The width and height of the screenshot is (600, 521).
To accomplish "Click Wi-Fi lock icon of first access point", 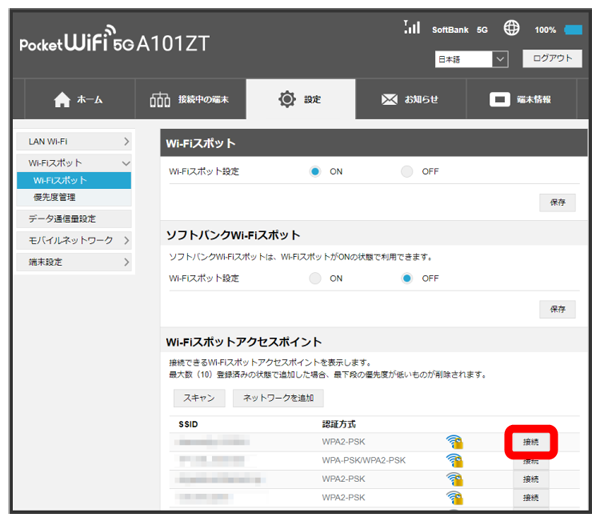I will tap(454, 441).
